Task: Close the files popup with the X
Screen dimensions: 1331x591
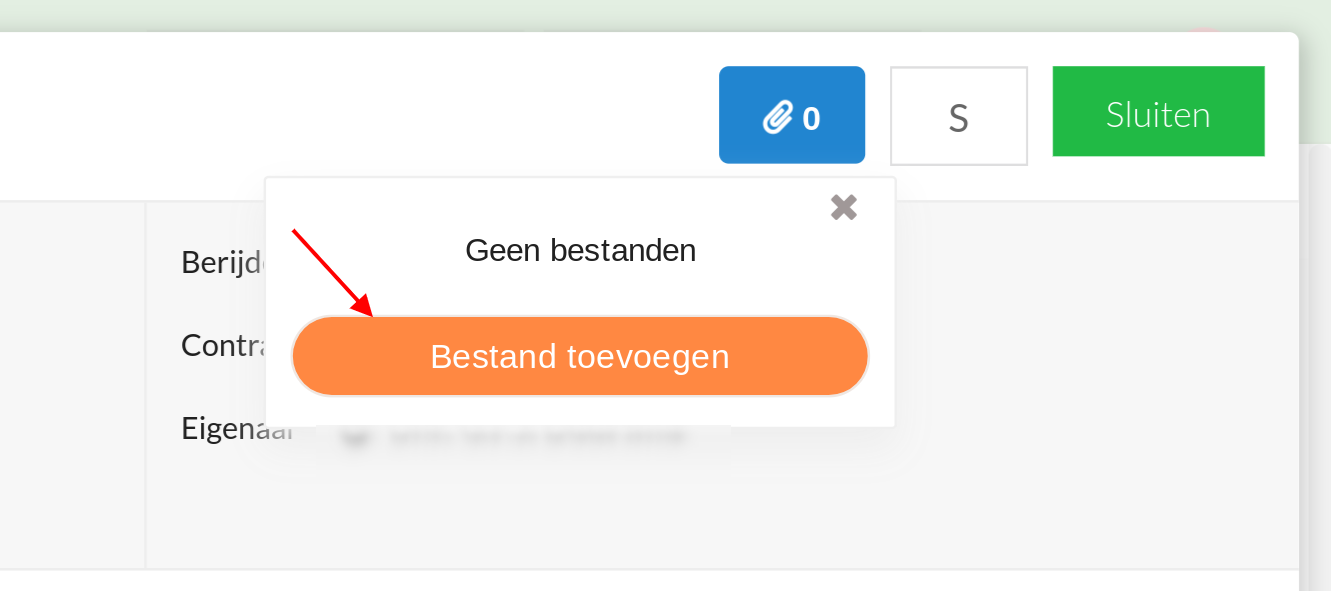Action: click(x=844, y=207)
